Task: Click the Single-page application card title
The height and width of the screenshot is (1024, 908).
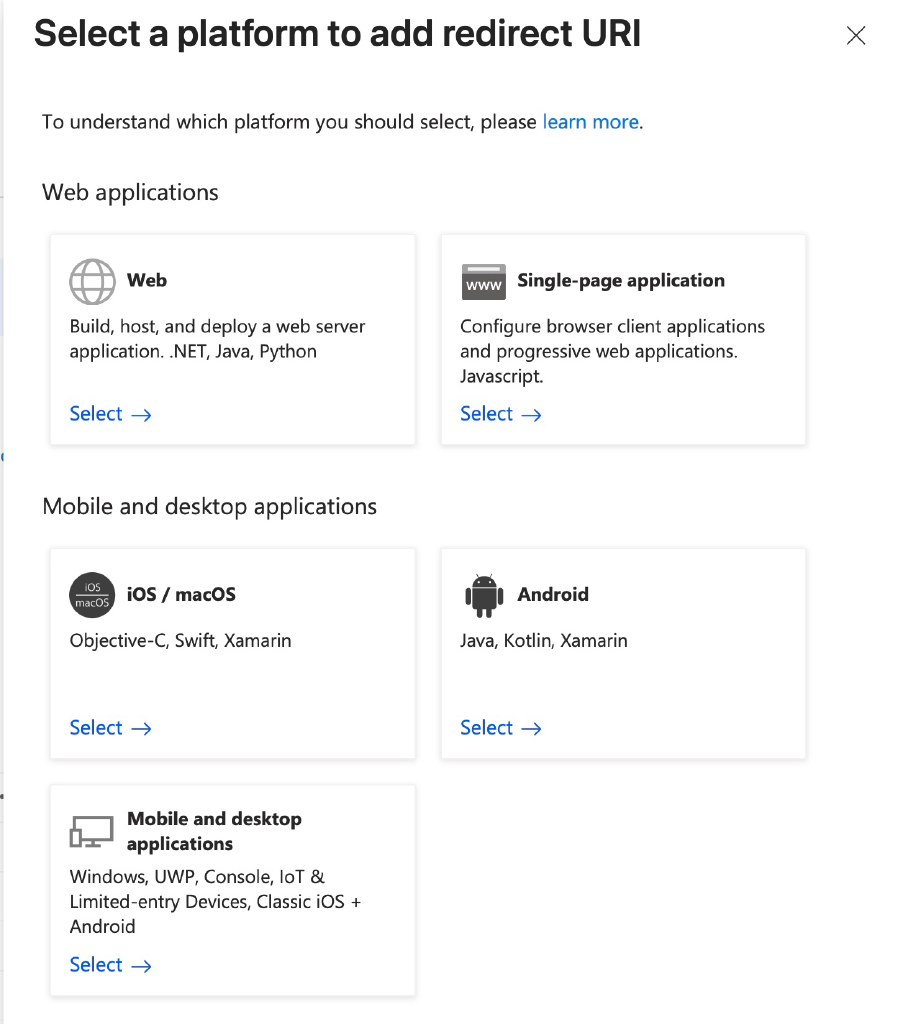Action: pyautogui.click(x=621, y=281)
